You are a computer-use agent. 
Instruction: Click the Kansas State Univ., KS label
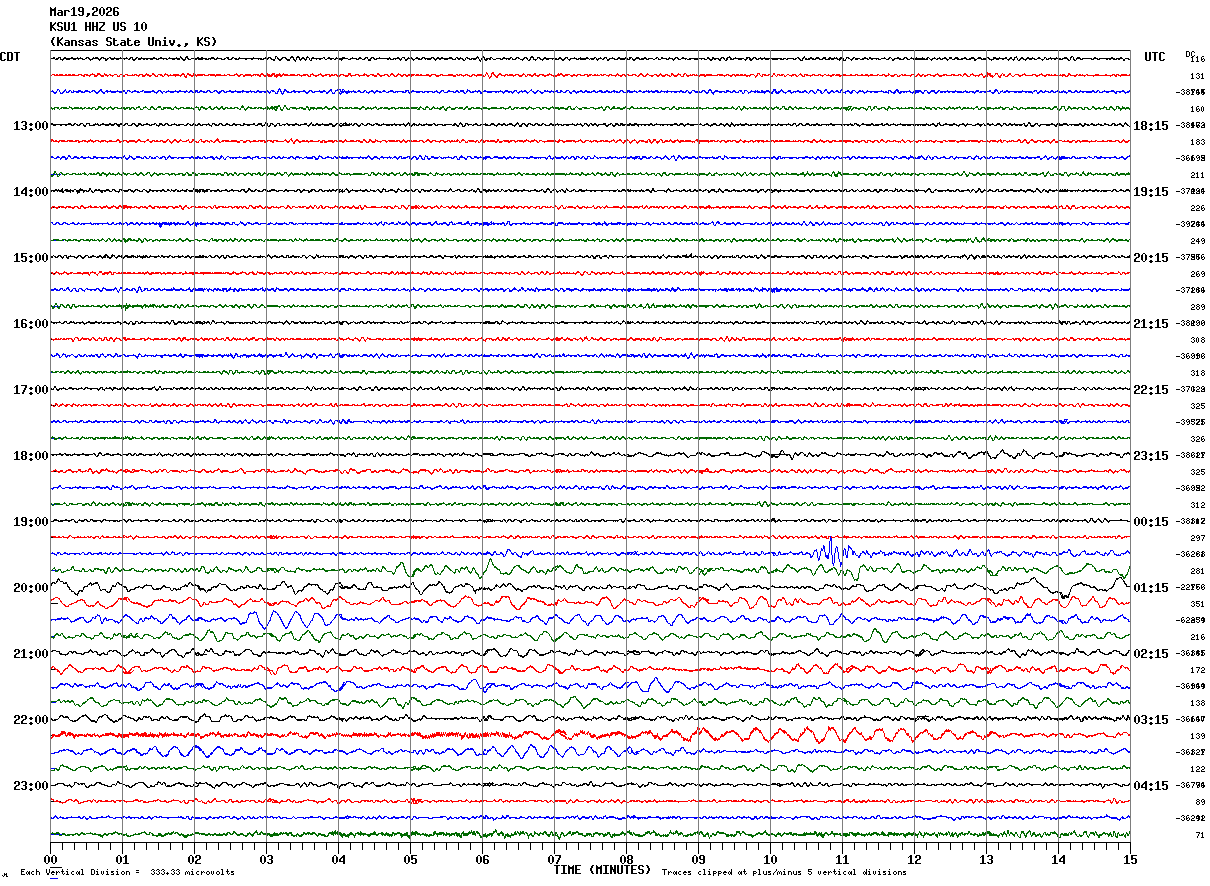133,42
